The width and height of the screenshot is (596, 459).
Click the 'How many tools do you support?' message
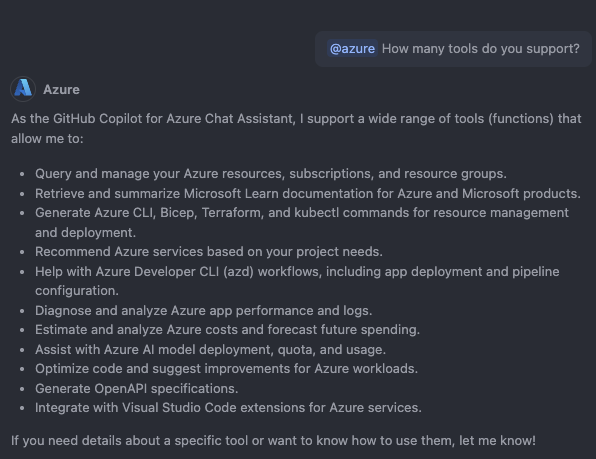point(480,49)
